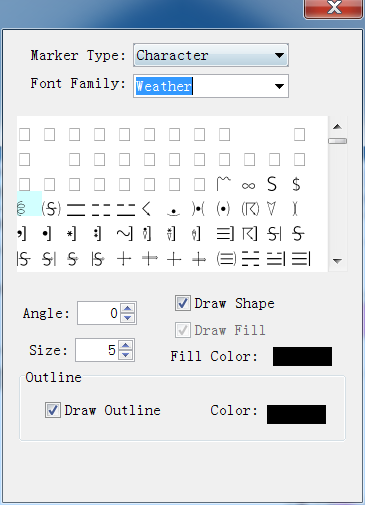Open the Fill Color swatch

click(x=302, y=356)
